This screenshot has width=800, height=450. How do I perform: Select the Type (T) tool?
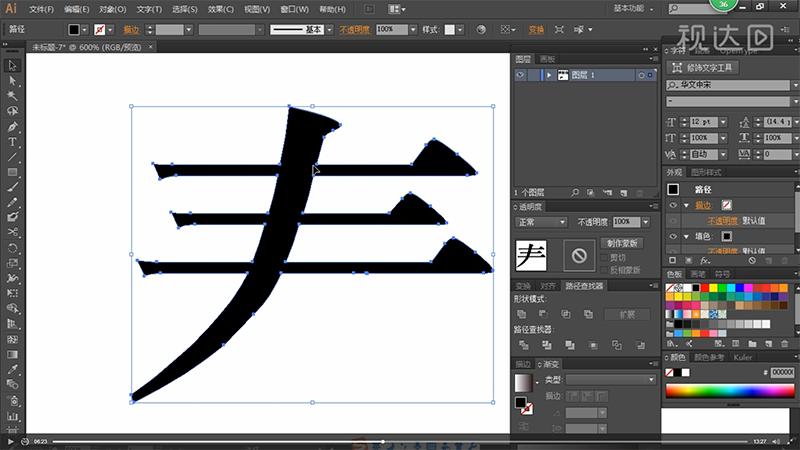pyautogui.click(x=12, y=142)
